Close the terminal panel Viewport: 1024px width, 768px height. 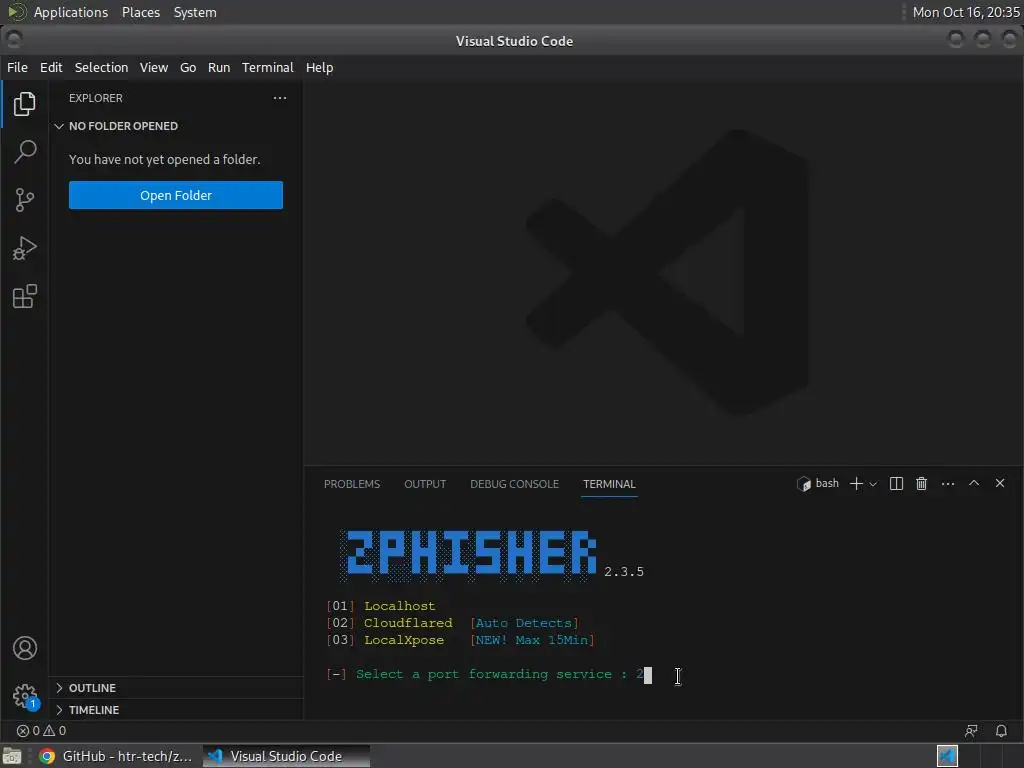pyautogui.click(x=1000, y=483)
